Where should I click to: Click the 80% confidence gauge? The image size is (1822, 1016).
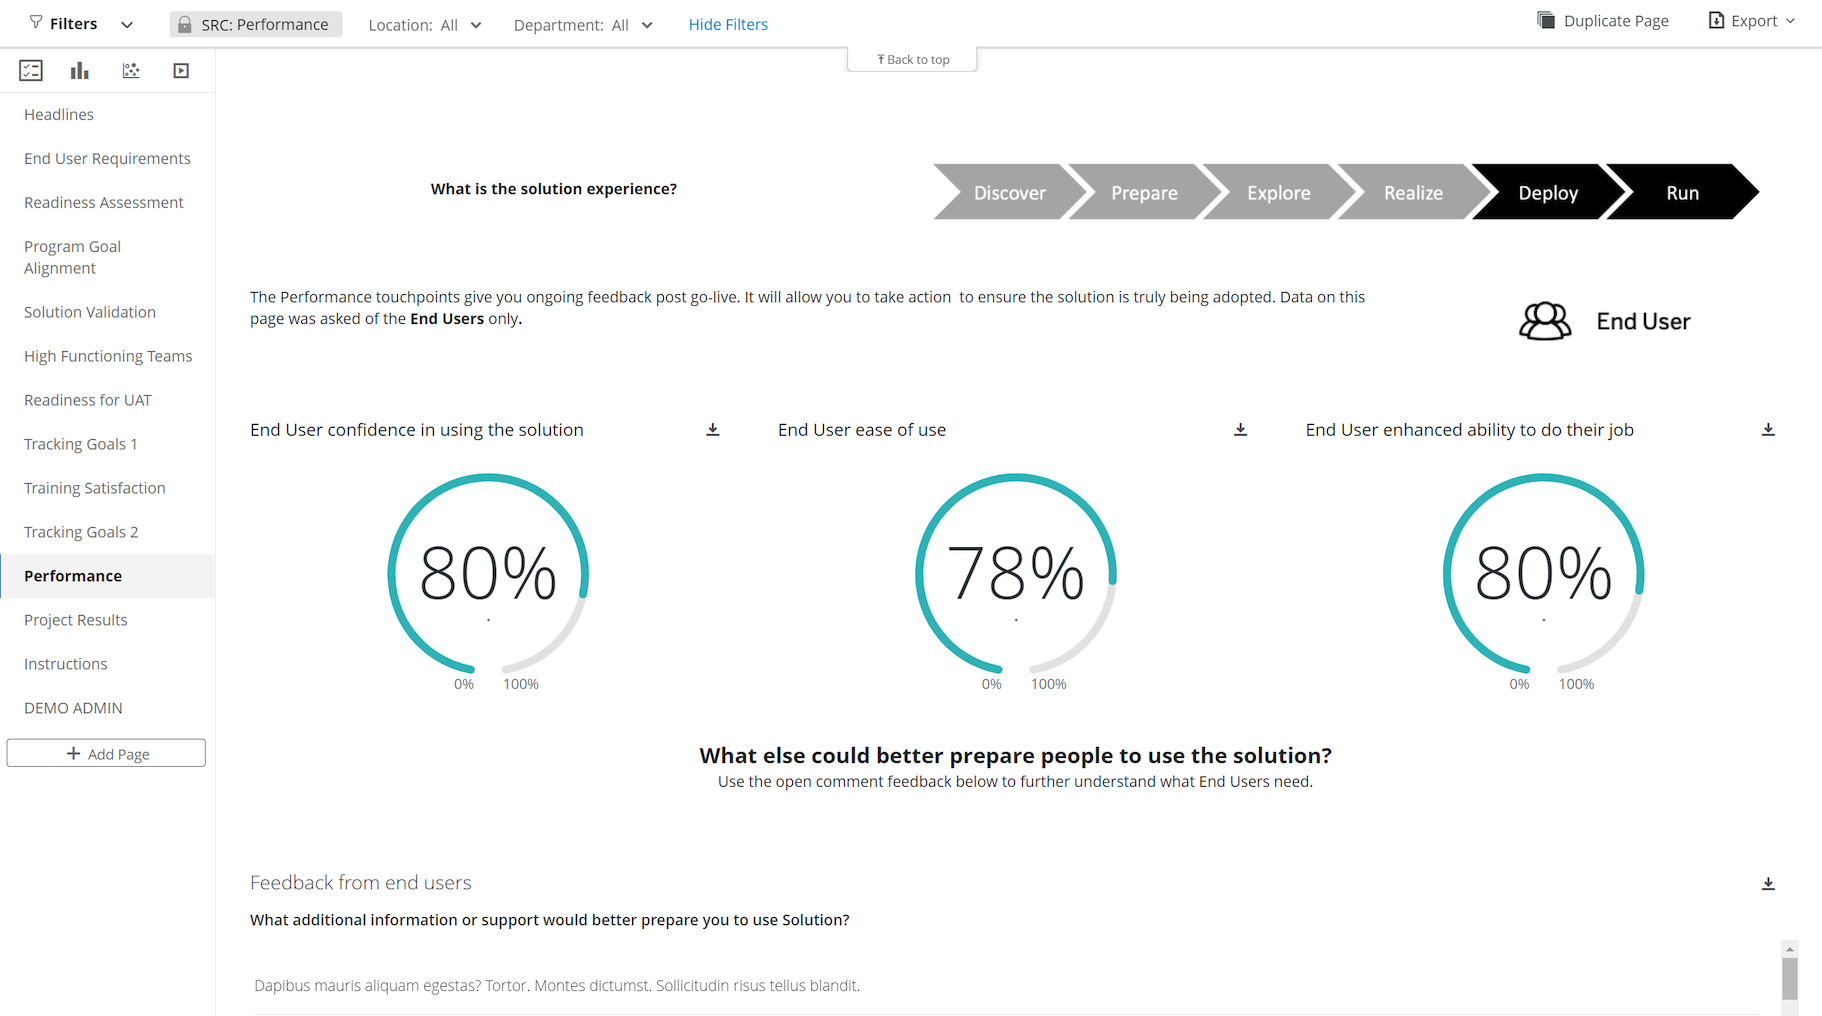pos(488,574)
